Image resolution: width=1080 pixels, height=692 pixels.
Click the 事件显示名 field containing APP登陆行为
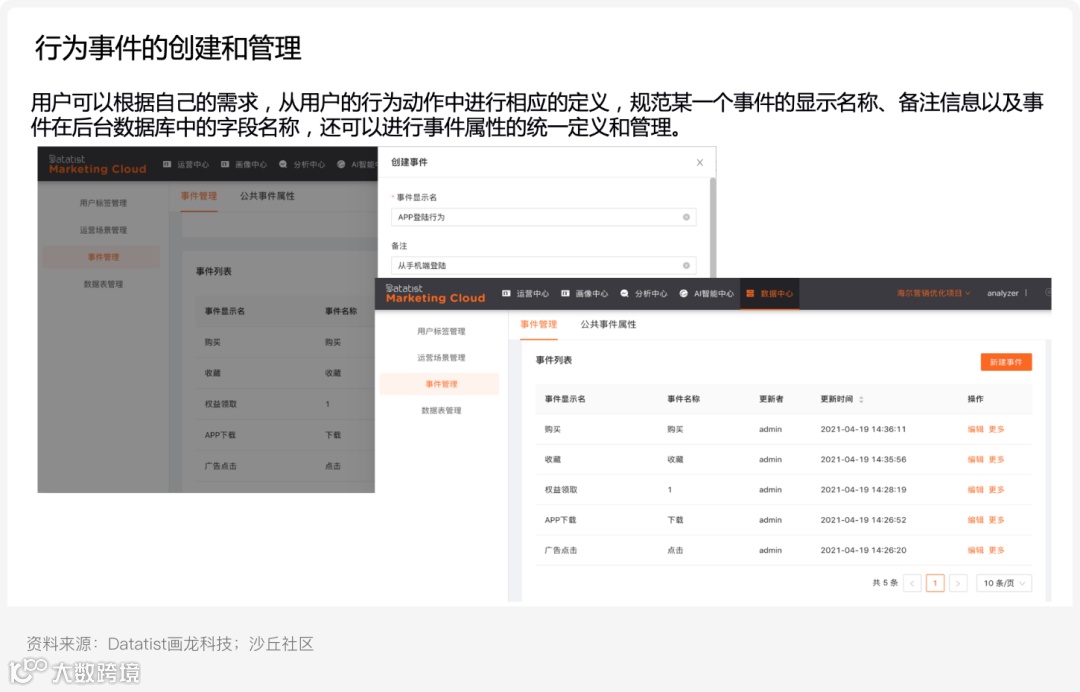543,217
